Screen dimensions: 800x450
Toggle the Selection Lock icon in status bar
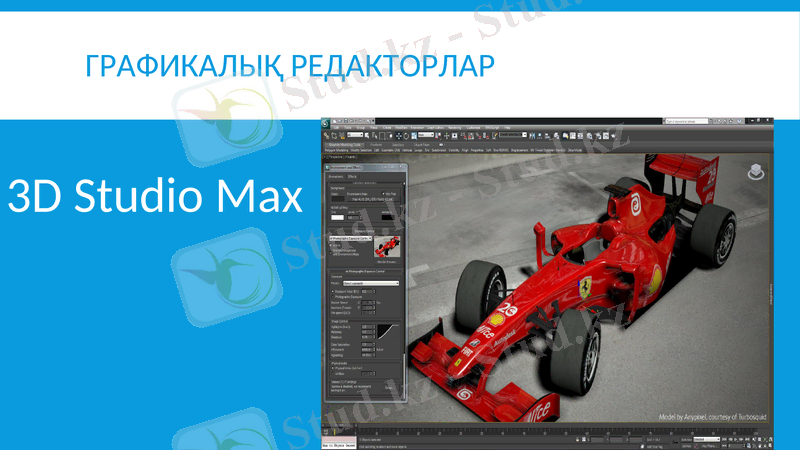pos(578,439)
